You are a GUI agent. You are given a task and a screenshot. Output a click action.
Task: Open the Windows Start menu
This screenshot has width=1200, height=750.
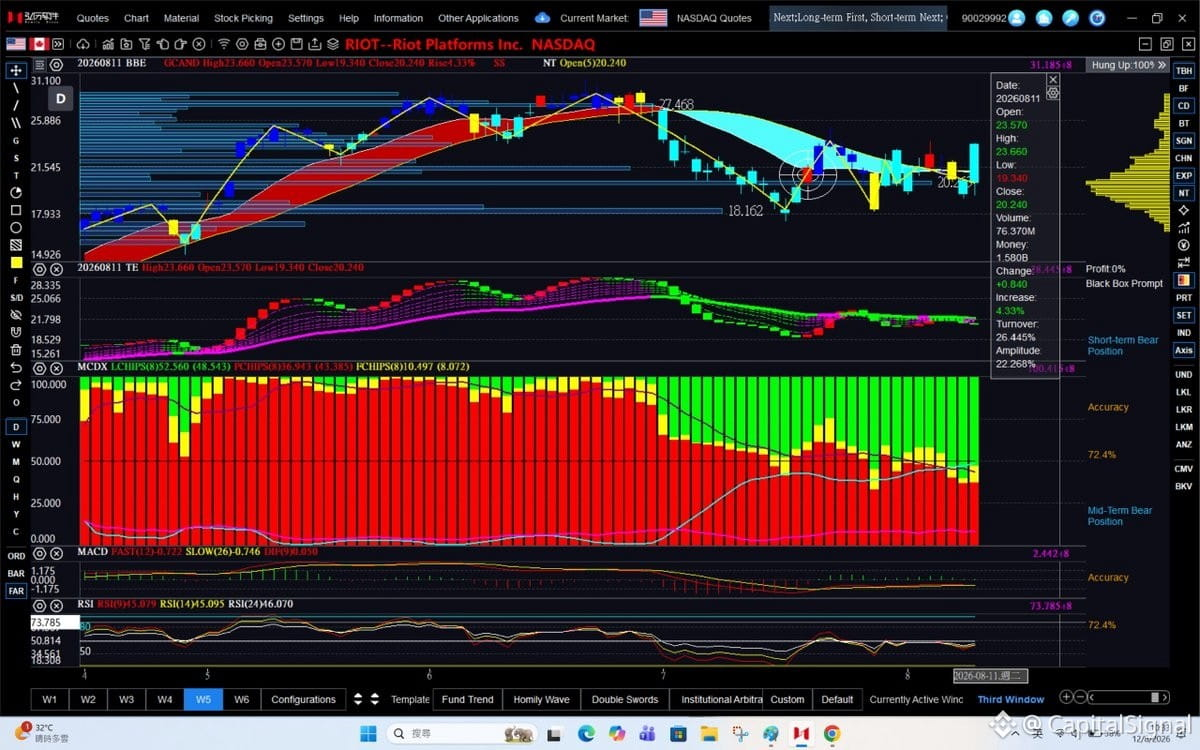click(369, 734)
